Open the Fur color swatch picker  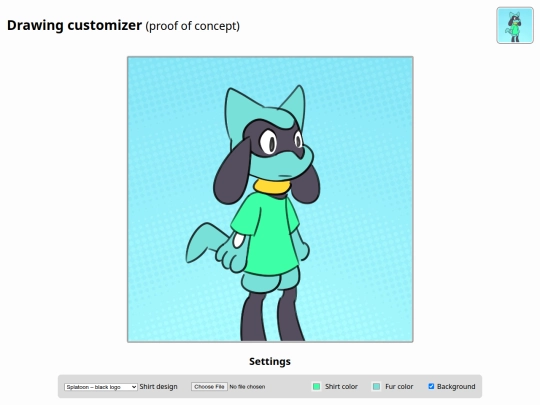tap(376, 386)
